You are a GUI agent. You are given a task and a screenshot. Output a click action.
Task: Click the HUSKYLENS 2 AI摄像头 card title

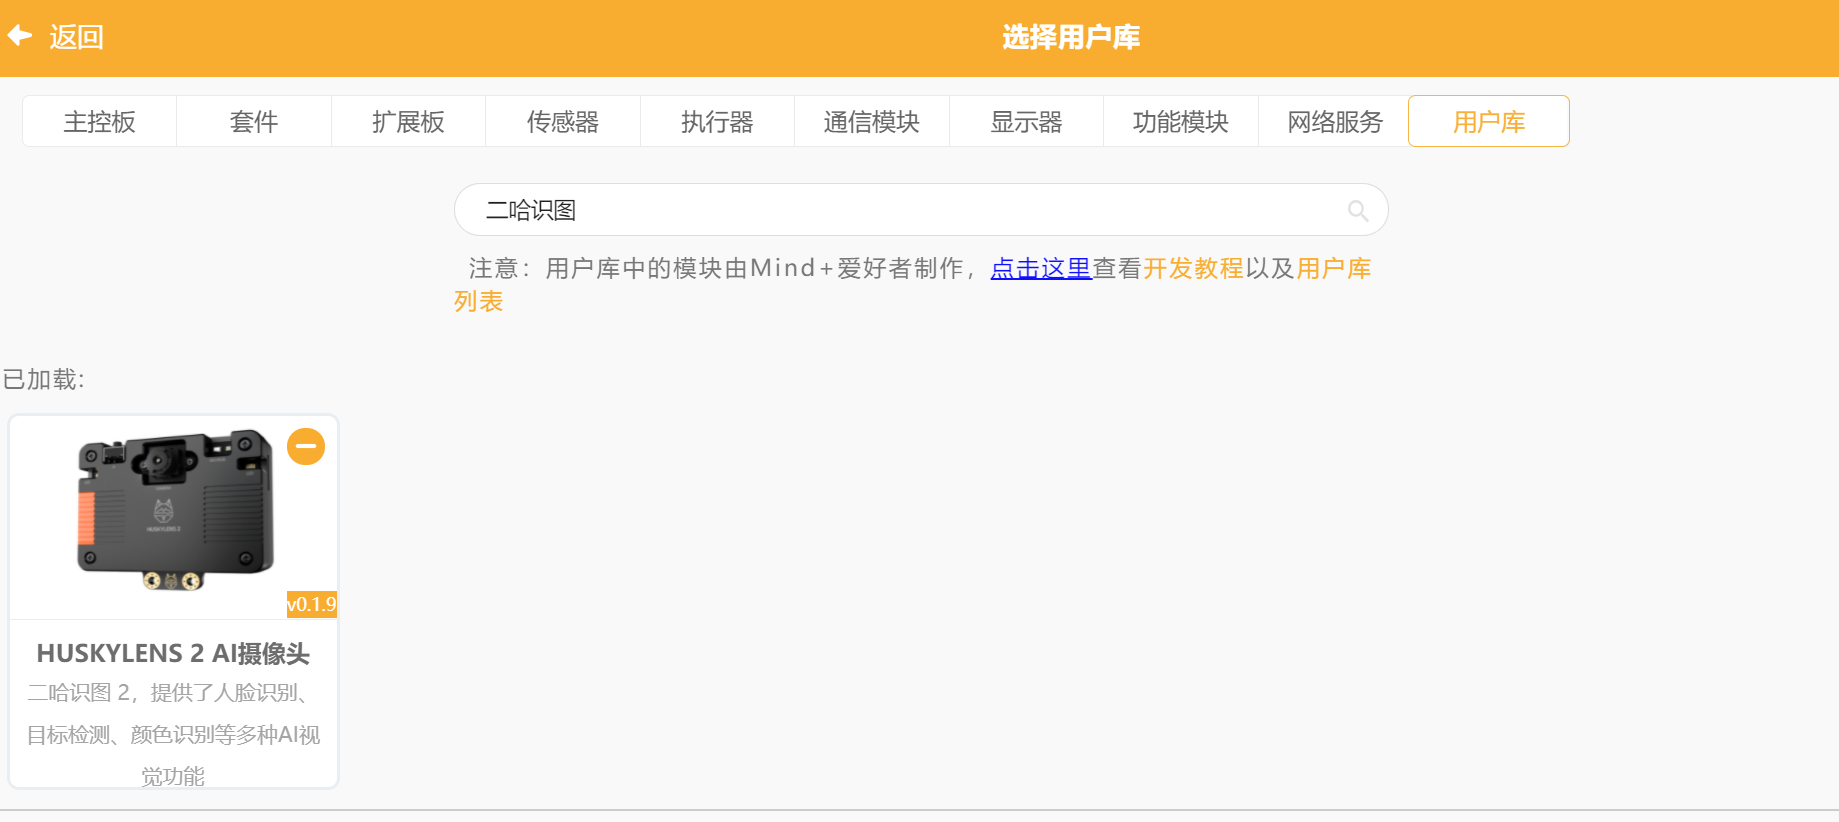click(173, 653)
